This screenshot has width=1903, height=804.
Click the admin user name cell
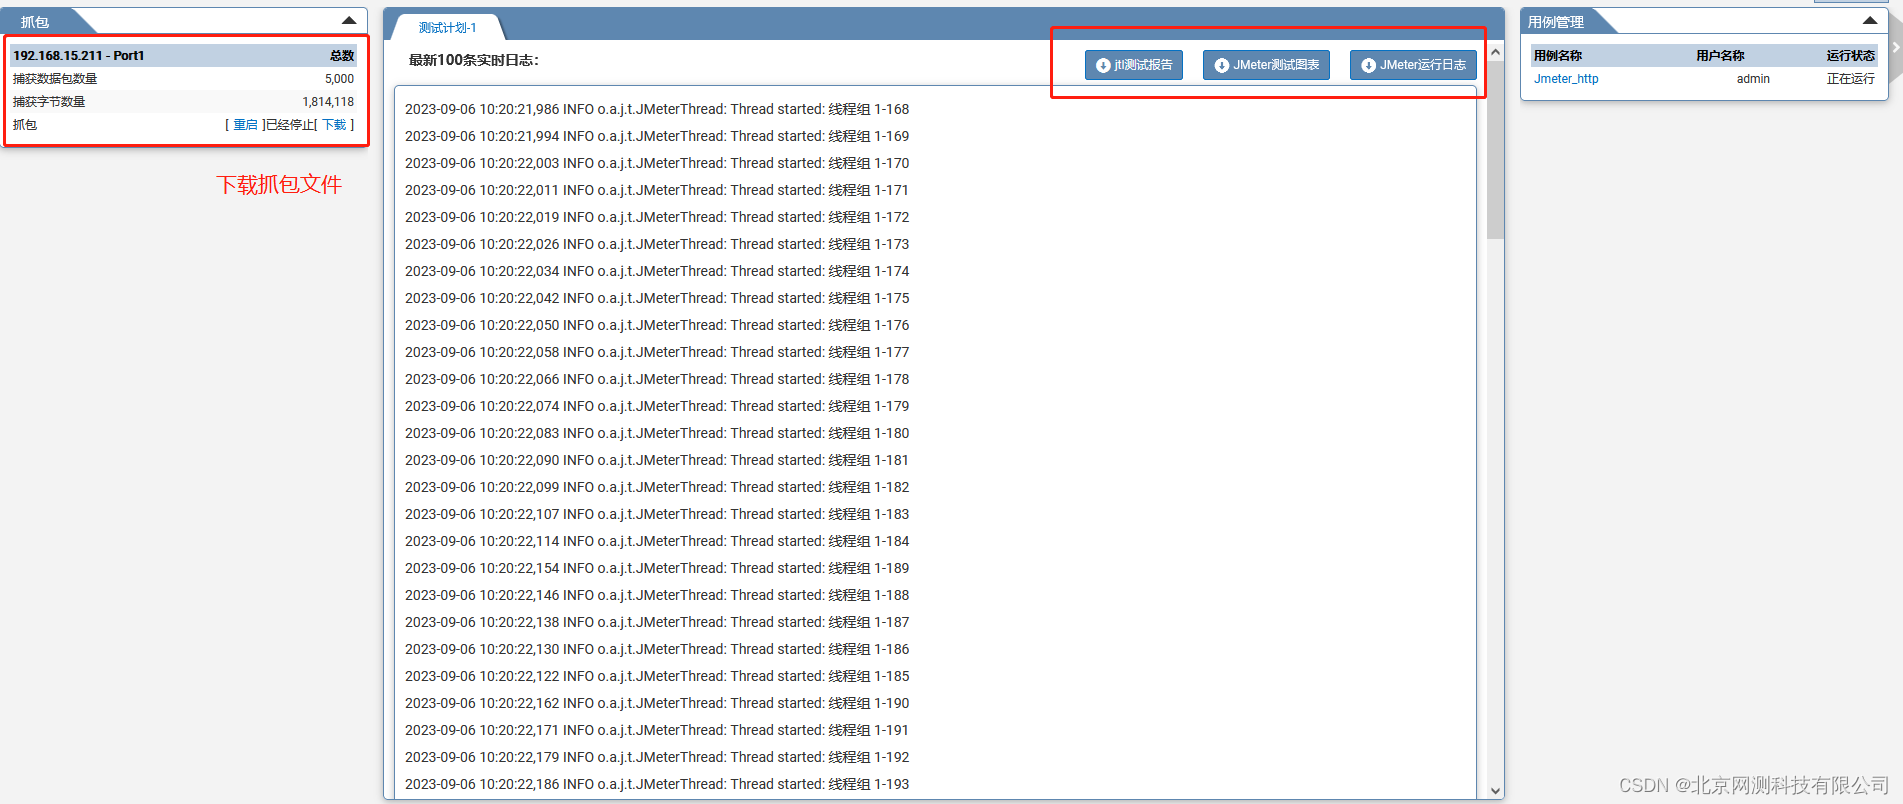pos(1753,79)
